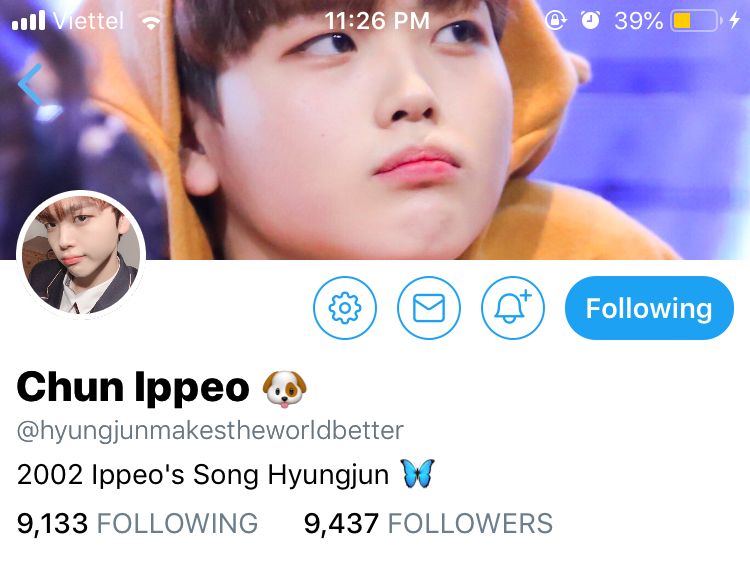The width and height of the screenshot is (750, 566).
Task: Tap the bio text Song Hyungjun
Action: pos(291,475)
